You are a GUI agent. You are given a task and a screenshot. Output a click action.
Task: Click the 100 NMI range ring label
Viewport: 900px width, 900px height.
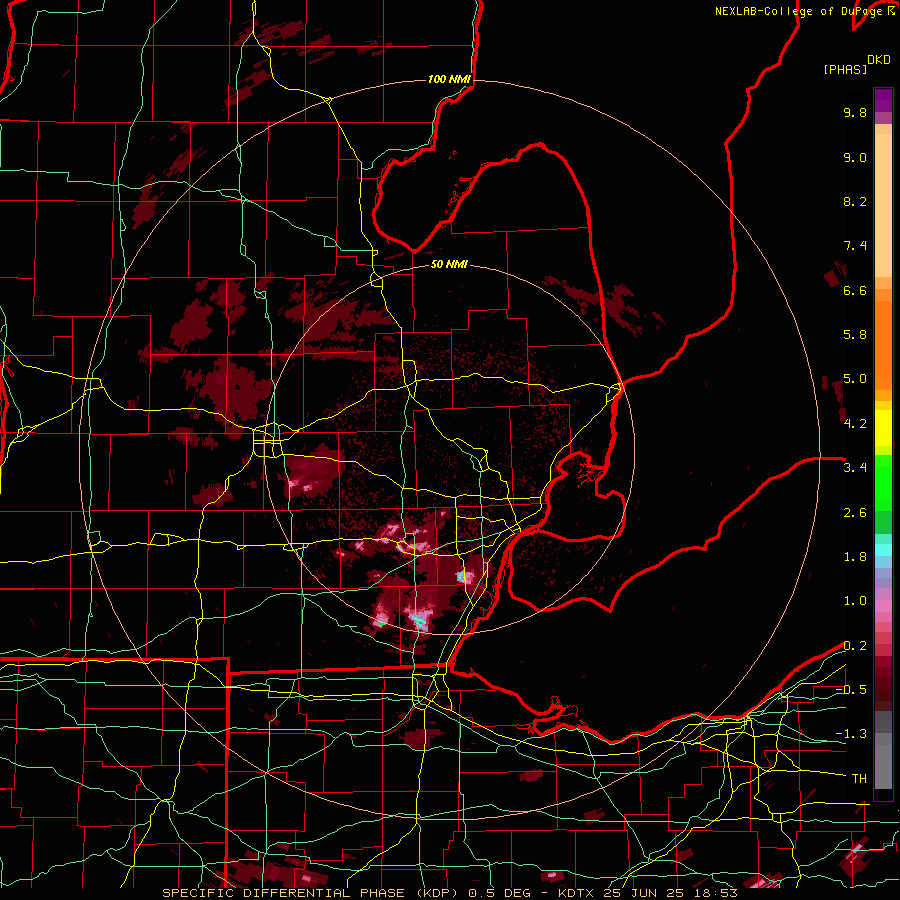pos(449,79)
